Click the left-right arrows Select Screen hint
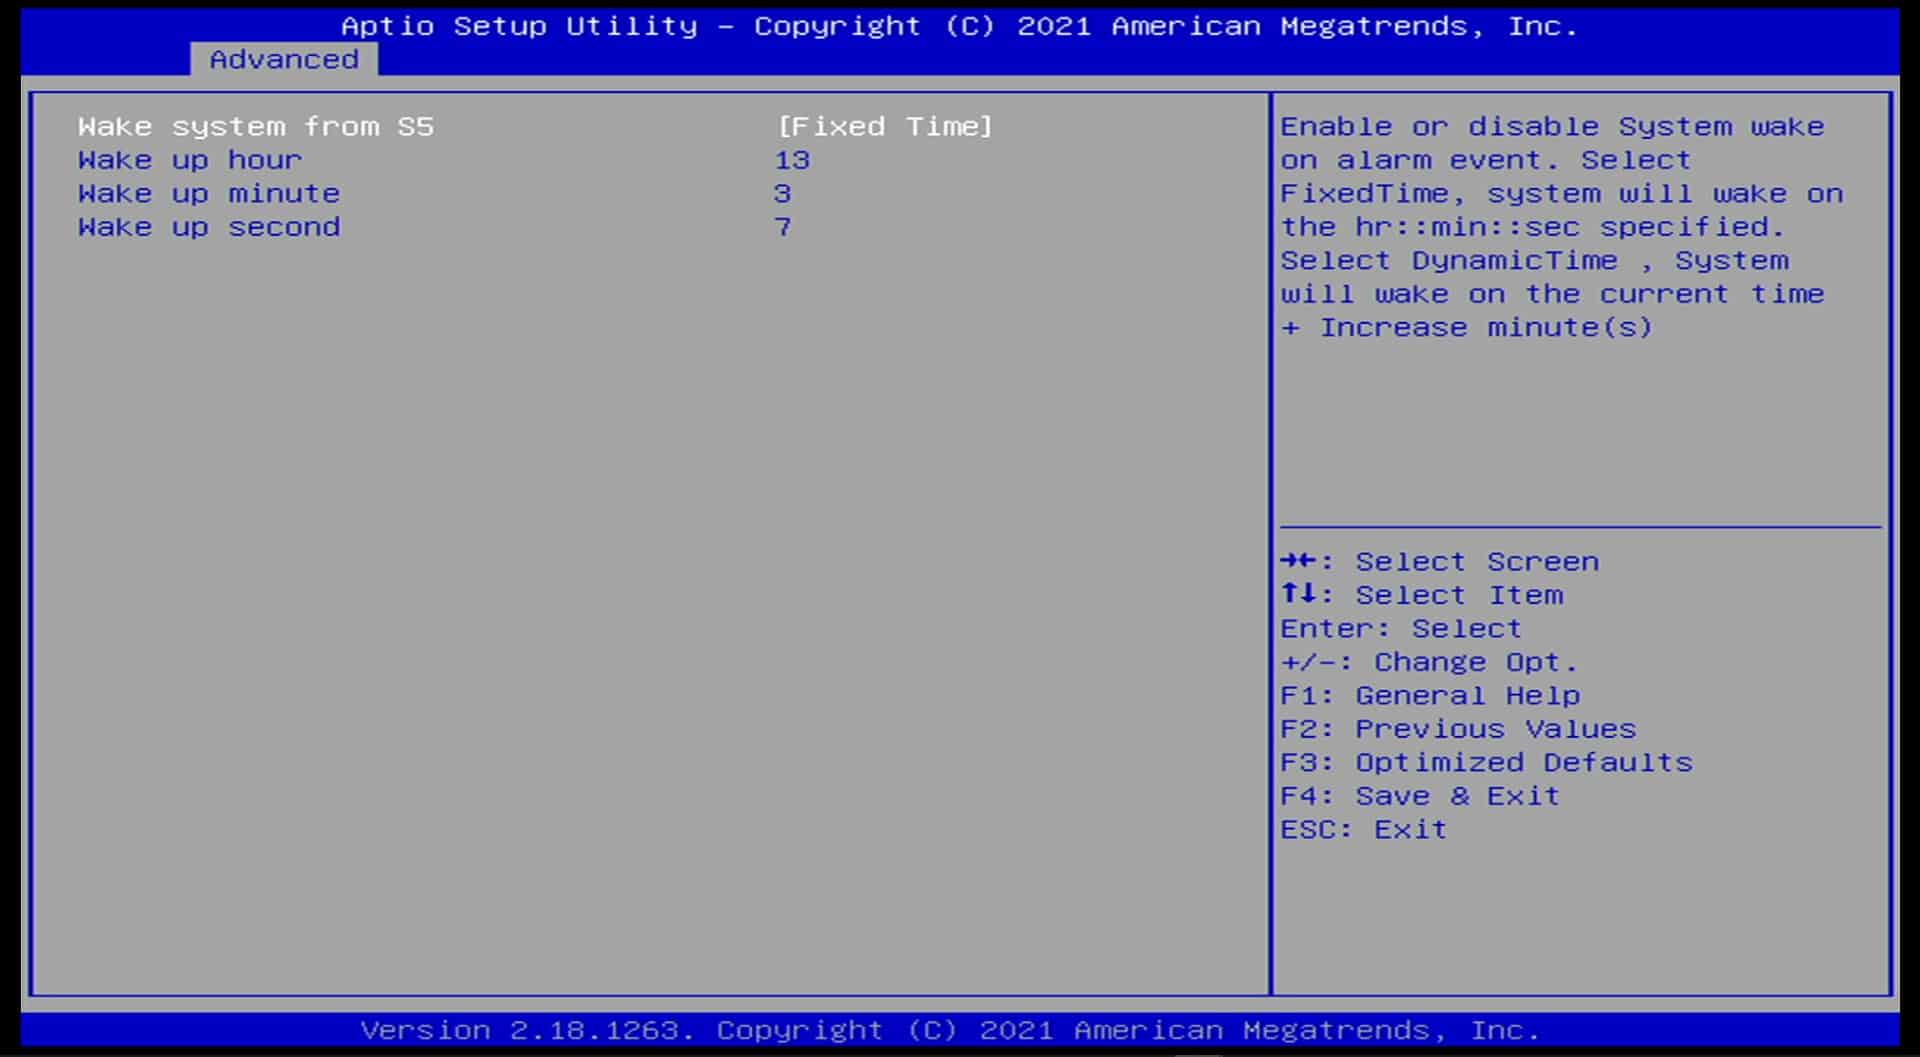 [x=1440, y=561]
